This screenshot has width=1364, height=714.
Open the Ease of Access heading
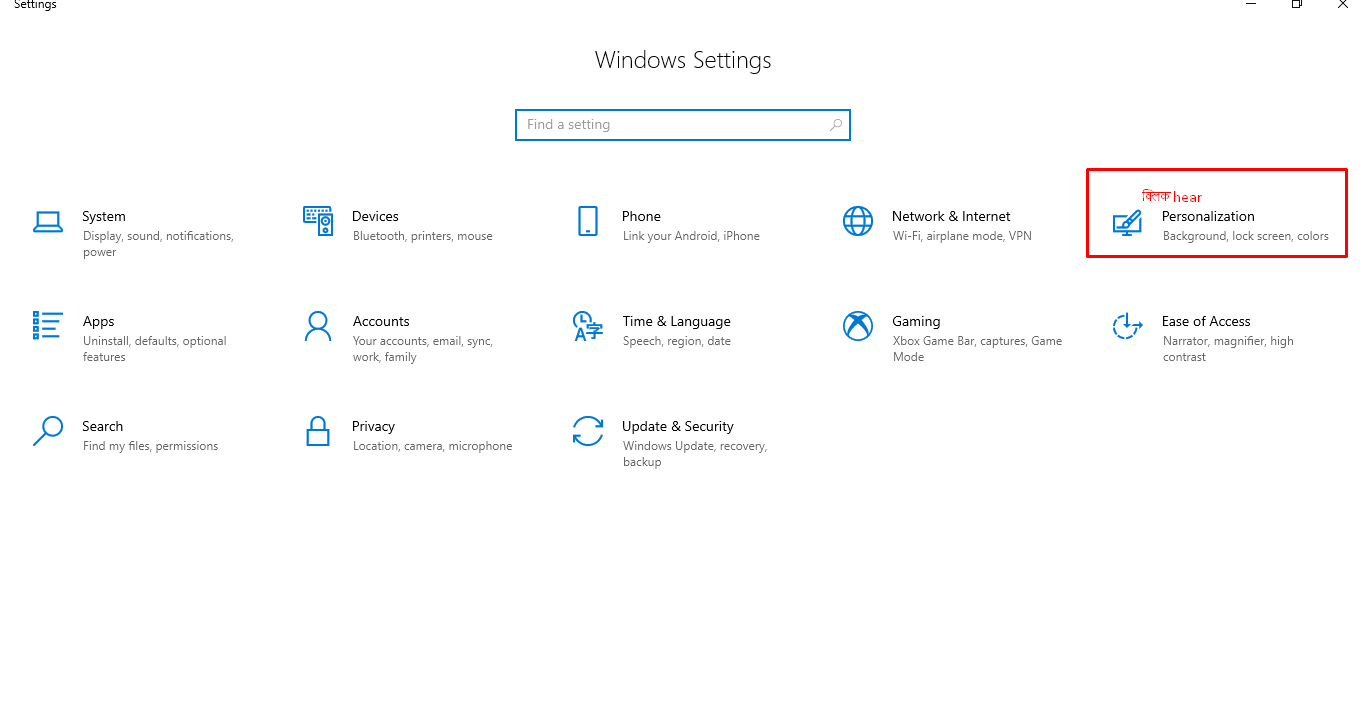pos(1206,321)
